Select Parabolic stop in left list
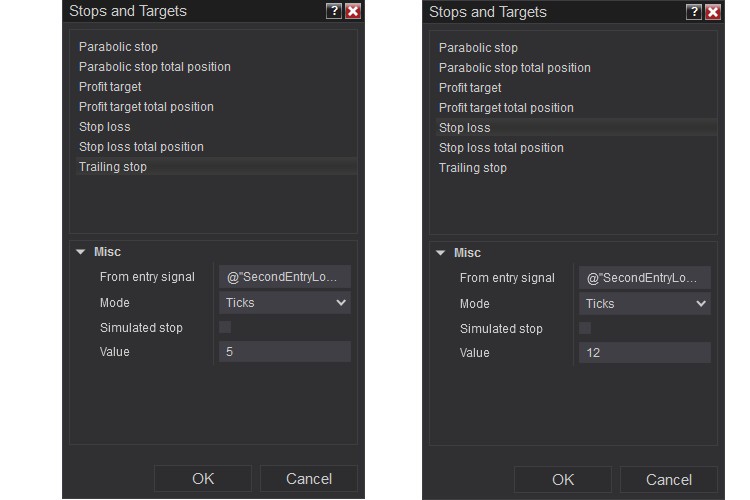This screenshot has width=750, height=500. coord(118,47)
